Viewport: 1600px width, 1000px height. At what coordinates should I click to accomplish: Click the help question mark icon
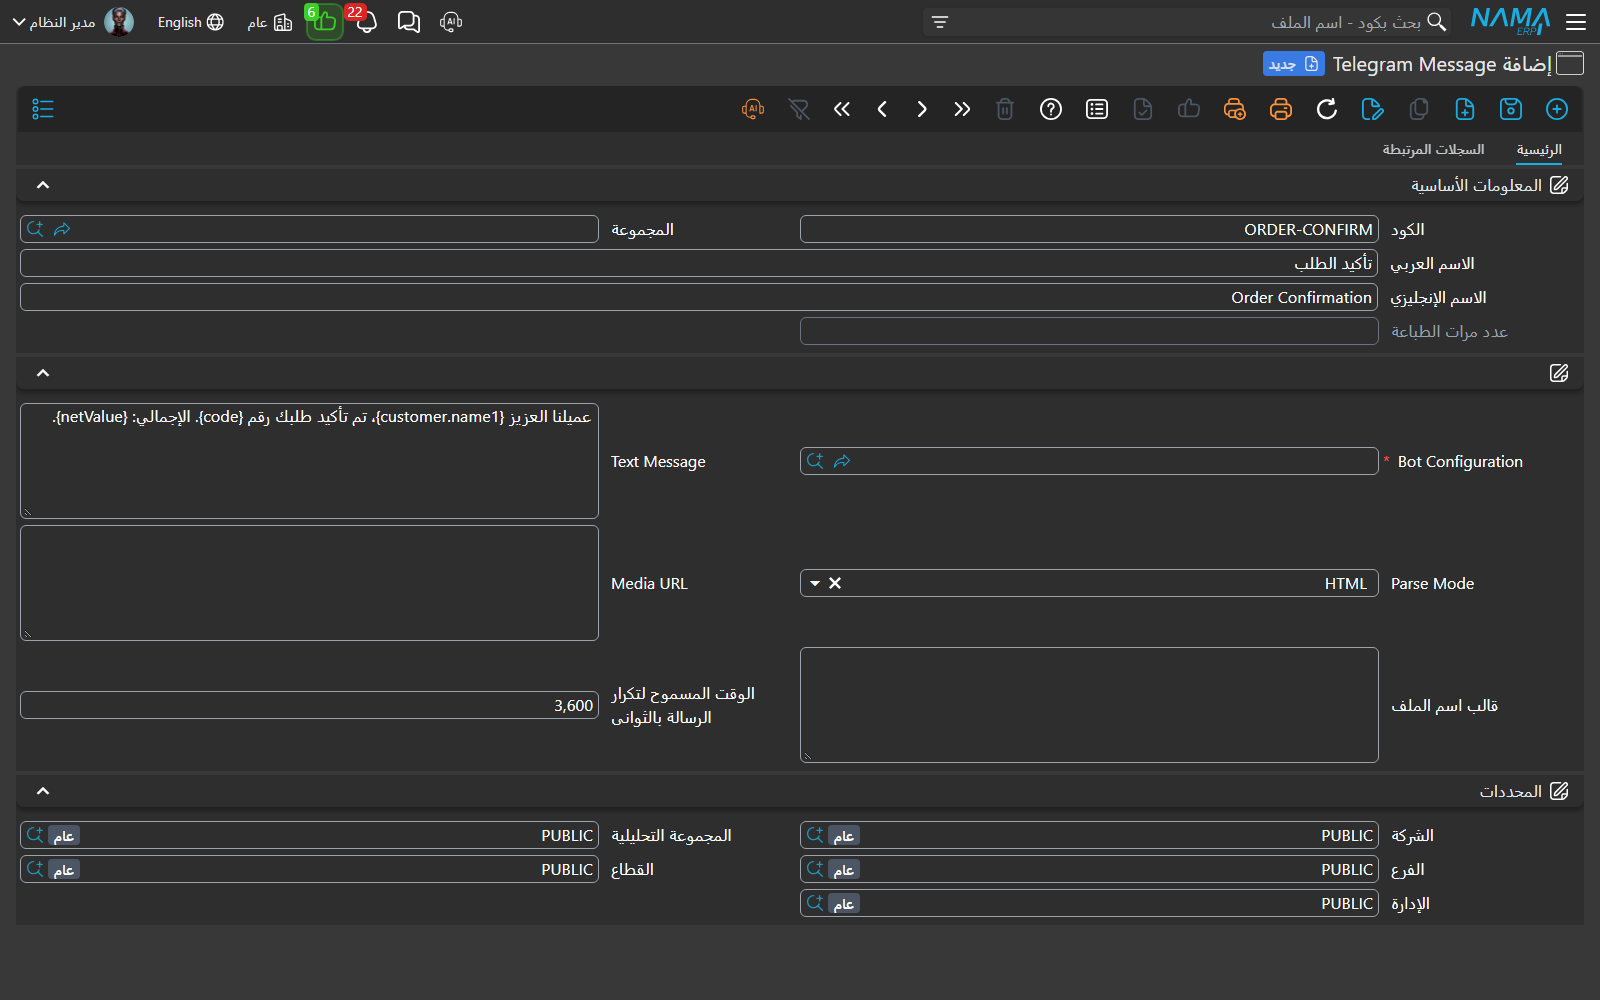1051,109
